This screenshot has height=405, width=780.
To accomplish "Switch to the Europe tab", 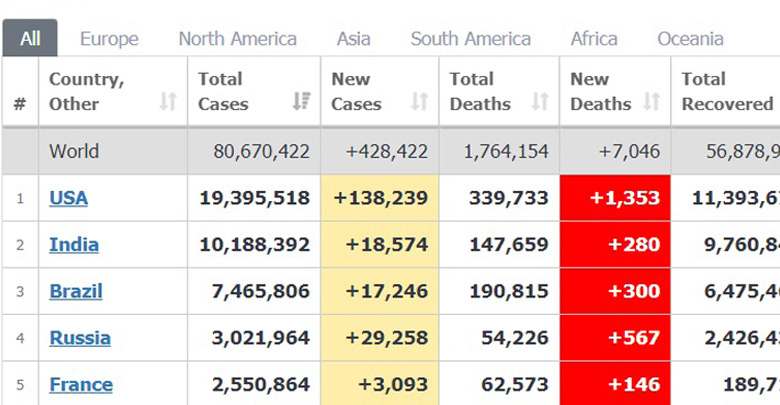I will tap(109, 39).
